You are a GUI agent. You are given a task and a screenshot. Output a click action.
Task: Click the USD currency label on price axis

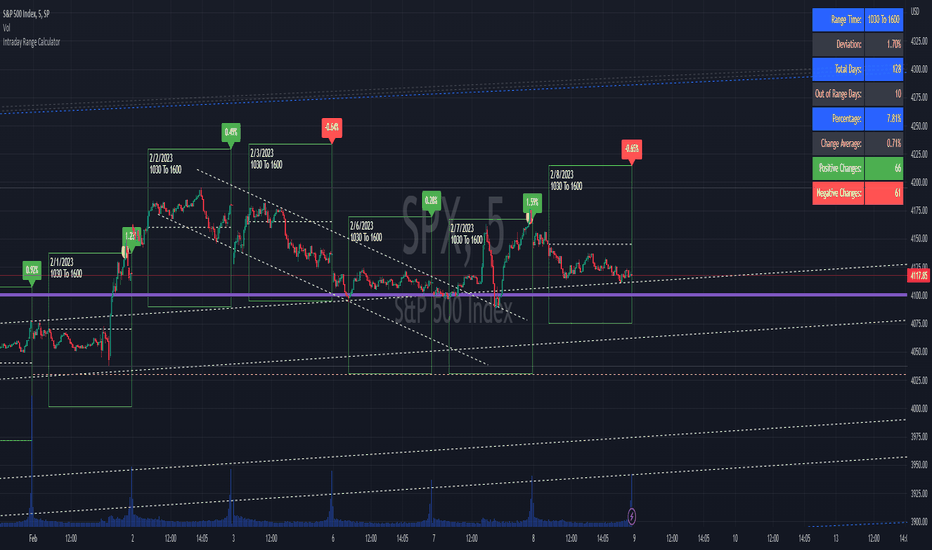coord(915,12)
